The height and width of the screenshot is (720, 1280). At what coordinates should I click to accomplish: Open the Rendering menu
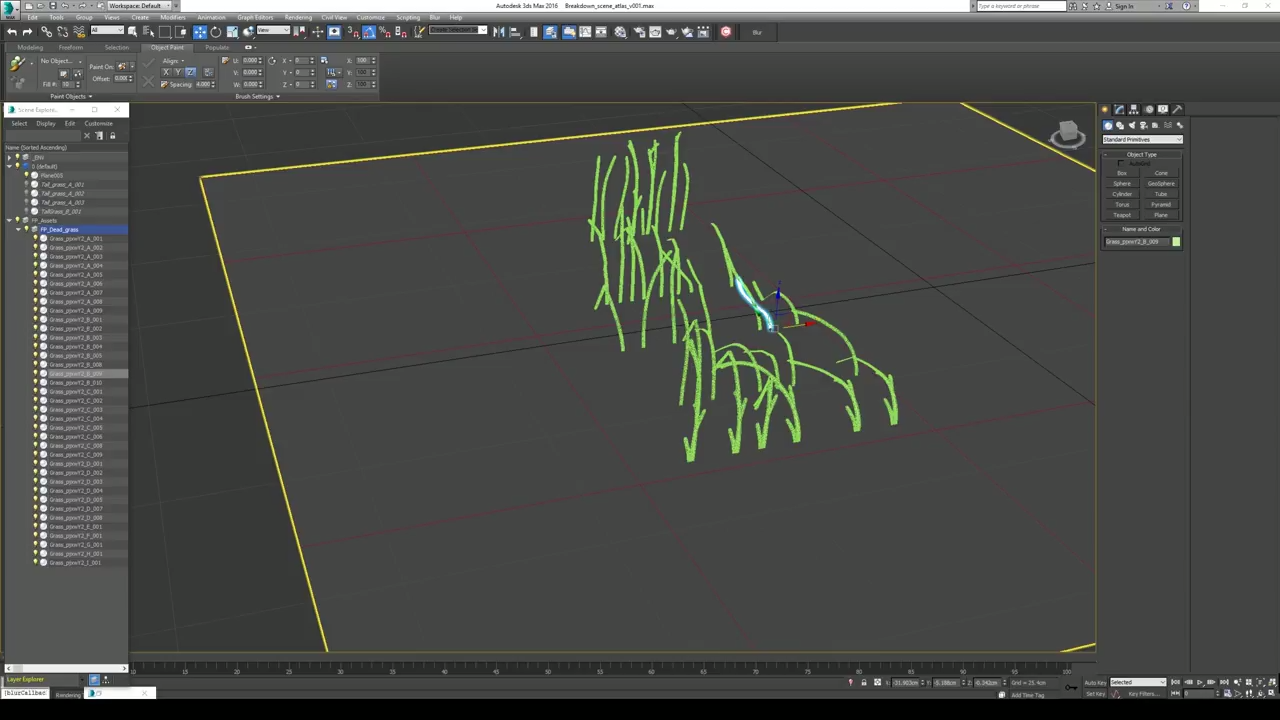coord(297,17)
